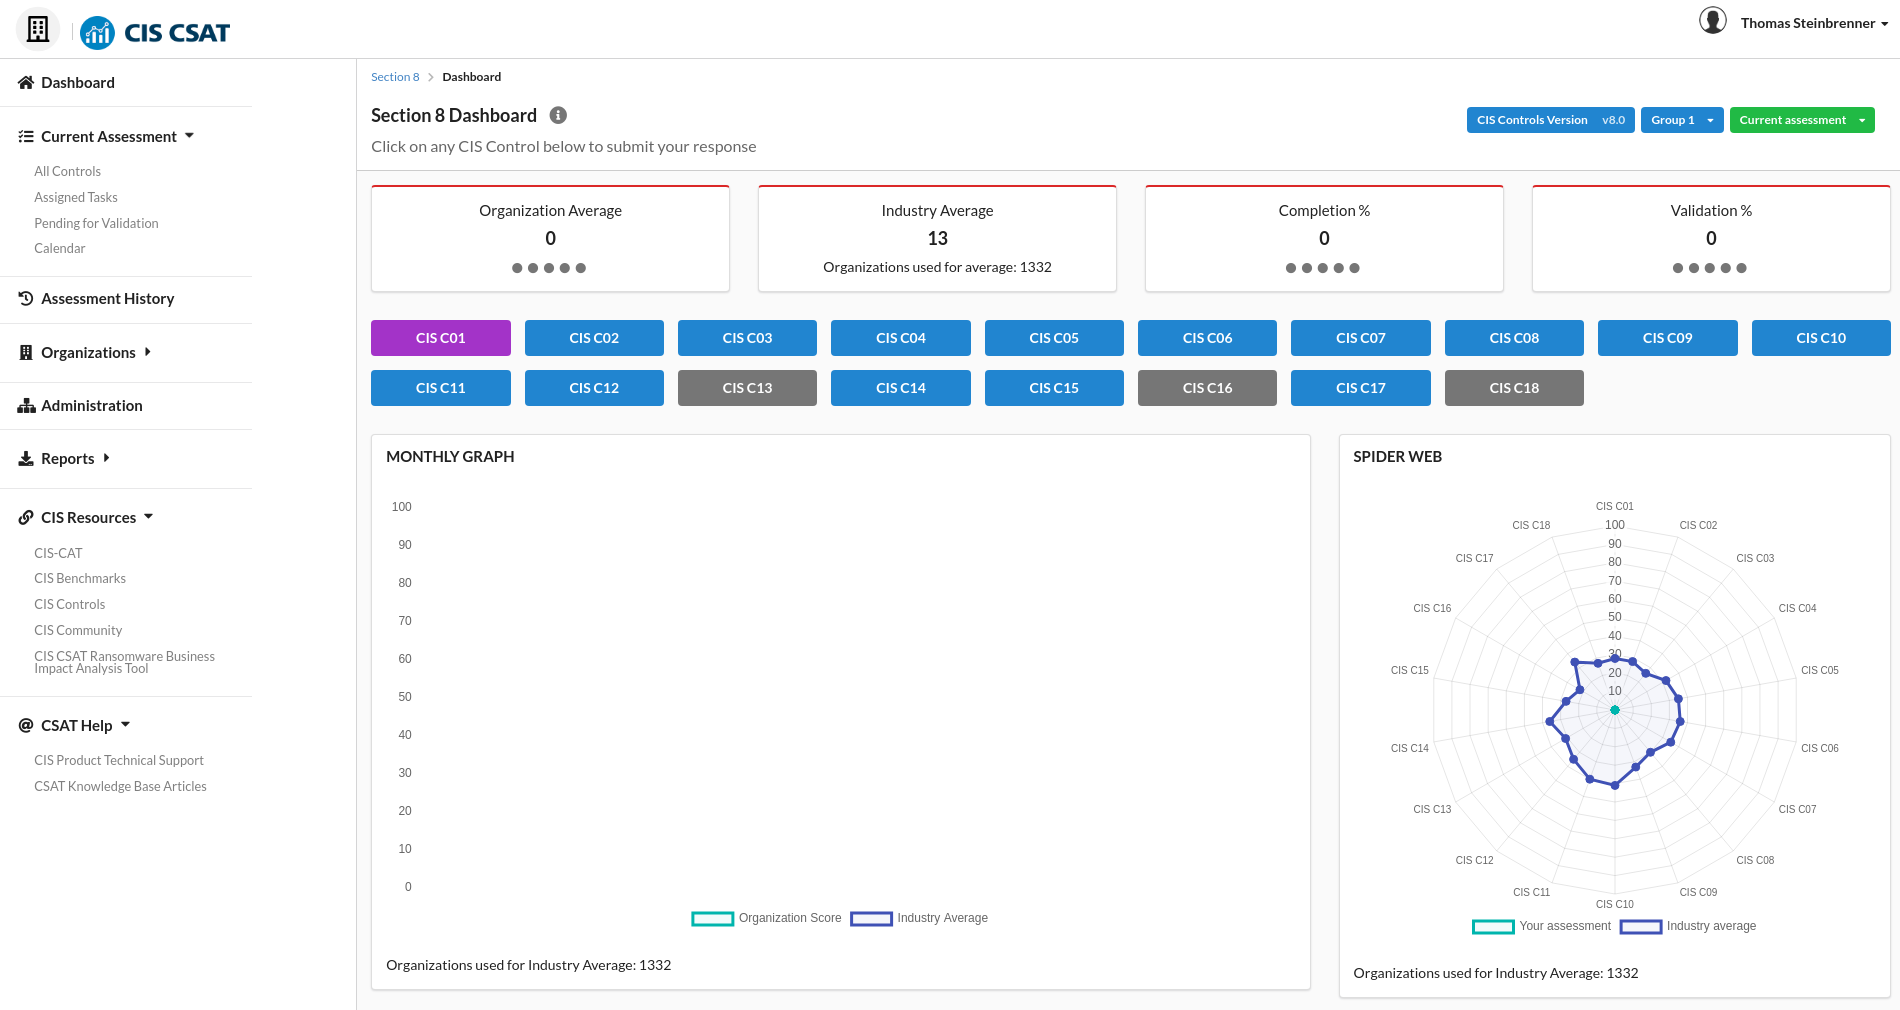Open CIS Product Technical Support
Image resolution: width=1900 pixels, height=1010 pixels.
(119, 761)
